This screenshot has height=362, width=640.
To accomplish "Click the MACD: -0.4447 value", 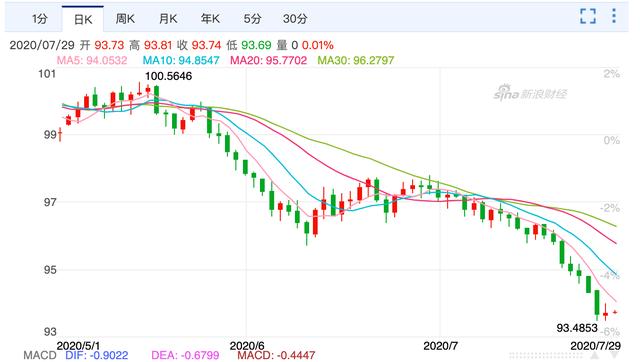I will coord(276,355).
